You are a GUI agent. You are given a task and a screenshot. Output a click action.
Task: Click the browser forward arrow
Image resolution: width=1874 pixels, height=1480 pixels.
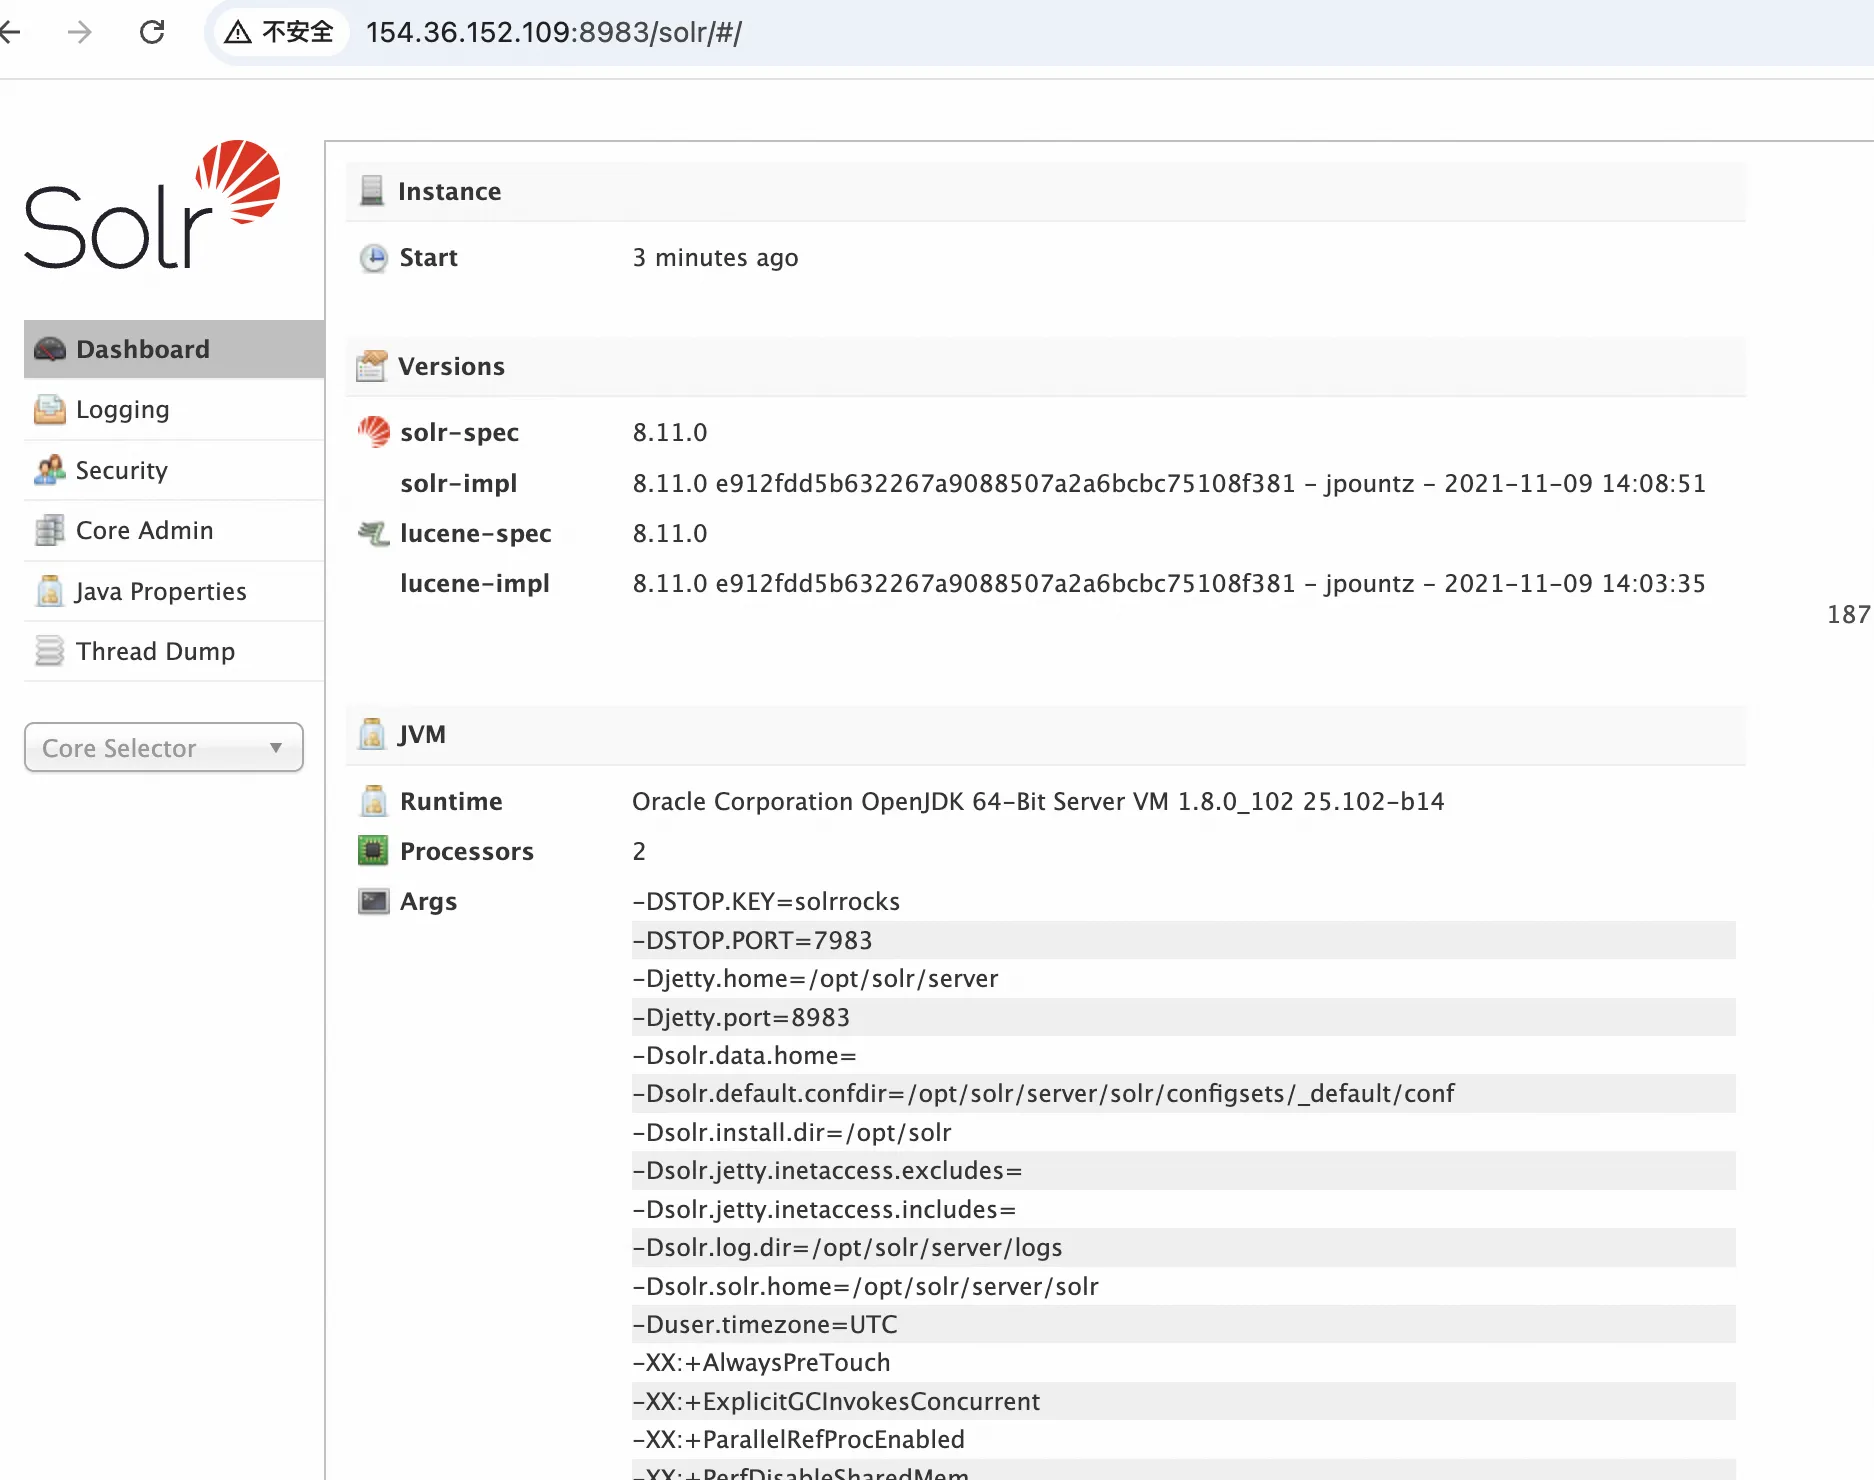[80, 33]
